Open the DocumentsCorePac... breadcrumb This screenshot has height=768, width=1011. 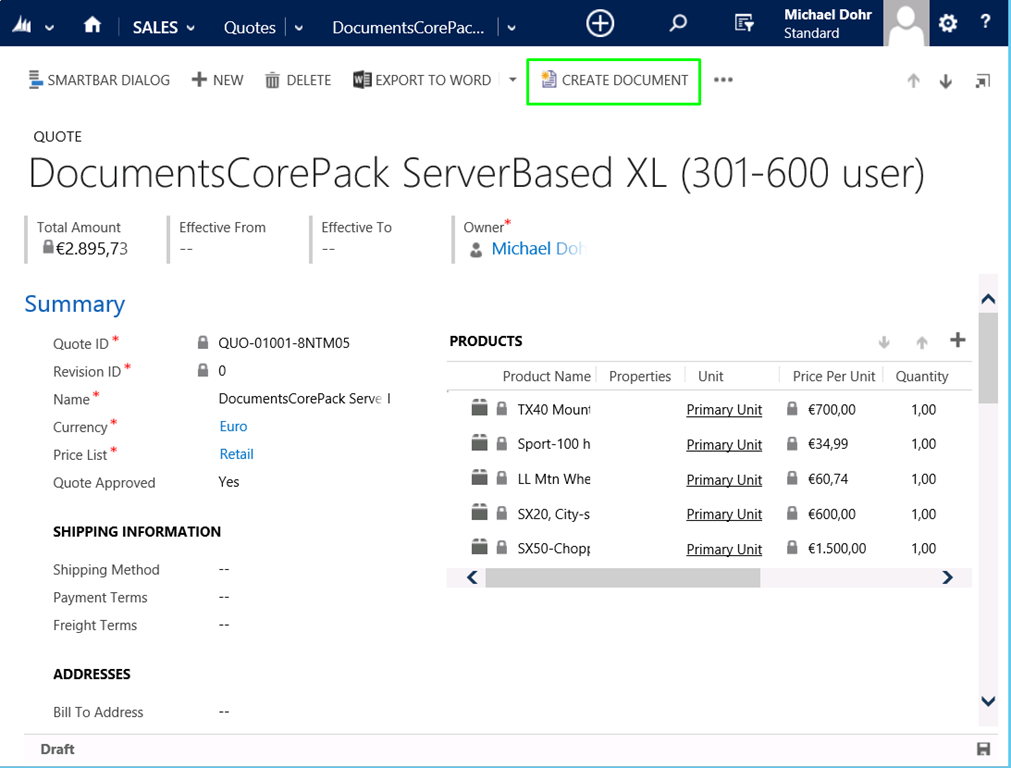(408, 28)
